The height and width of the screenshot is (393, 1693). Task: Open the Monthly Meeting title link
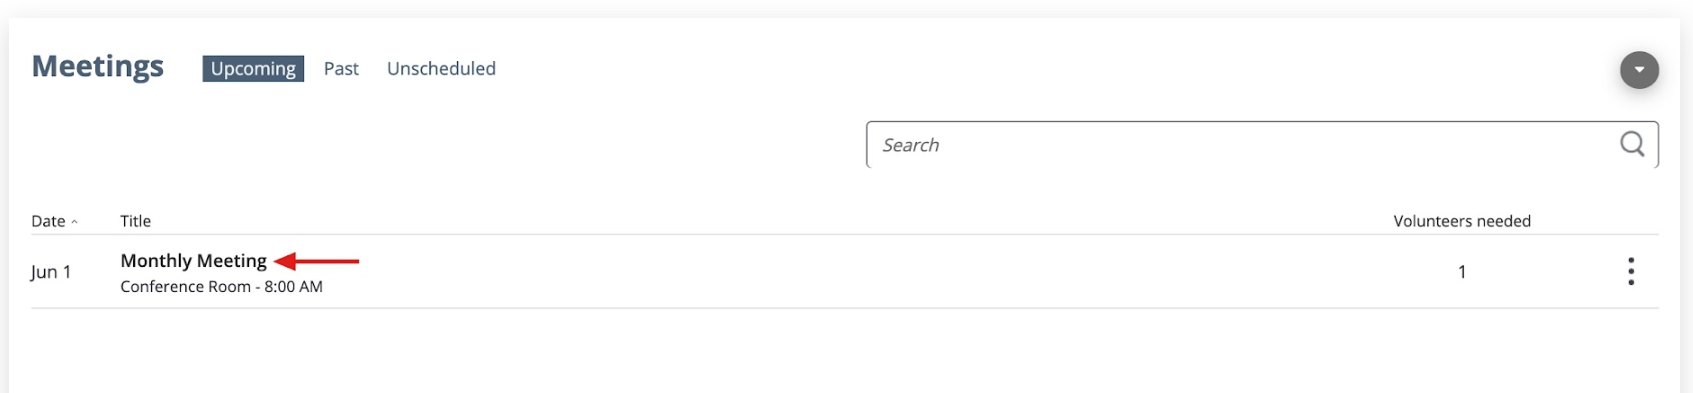194,261
